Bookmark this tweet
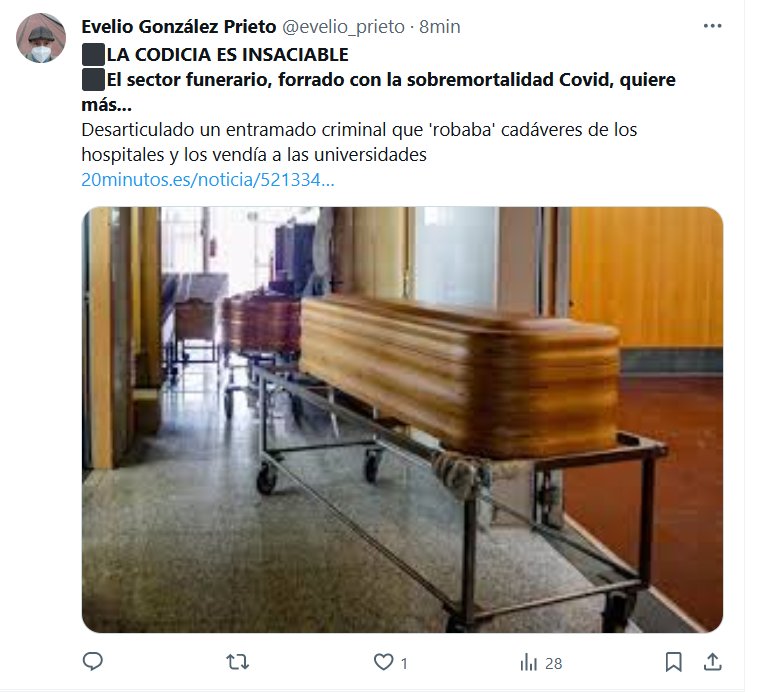This screenshot has width=760, height=692. coord(673,662)
